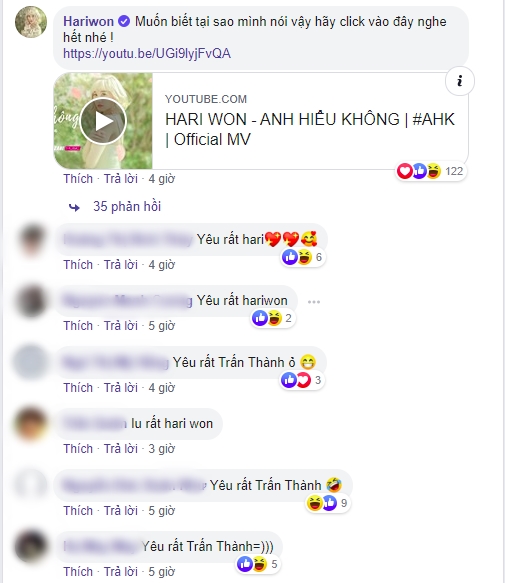Expand the 35 phản hồi replies
Screen dimensions: 505x583
(127, 206)
